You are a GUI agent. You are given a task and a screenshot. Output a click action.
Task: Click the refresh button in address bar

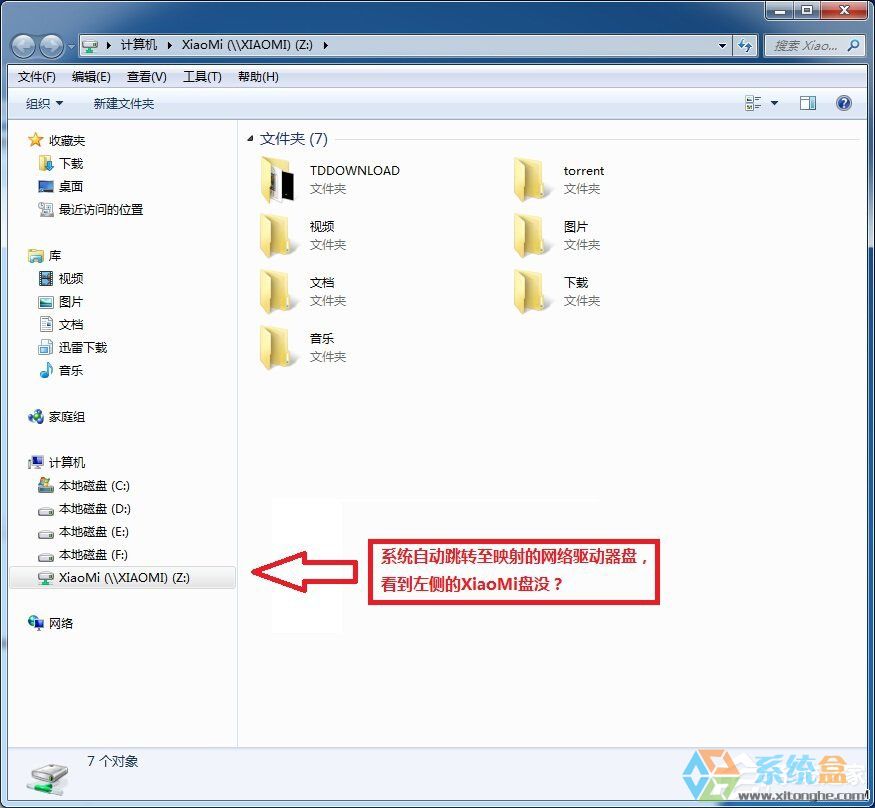click(745, 46)
